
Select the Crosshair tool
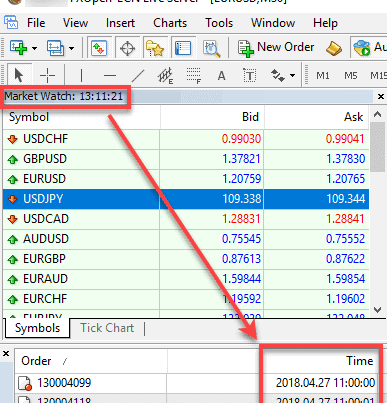click(47, 76)
